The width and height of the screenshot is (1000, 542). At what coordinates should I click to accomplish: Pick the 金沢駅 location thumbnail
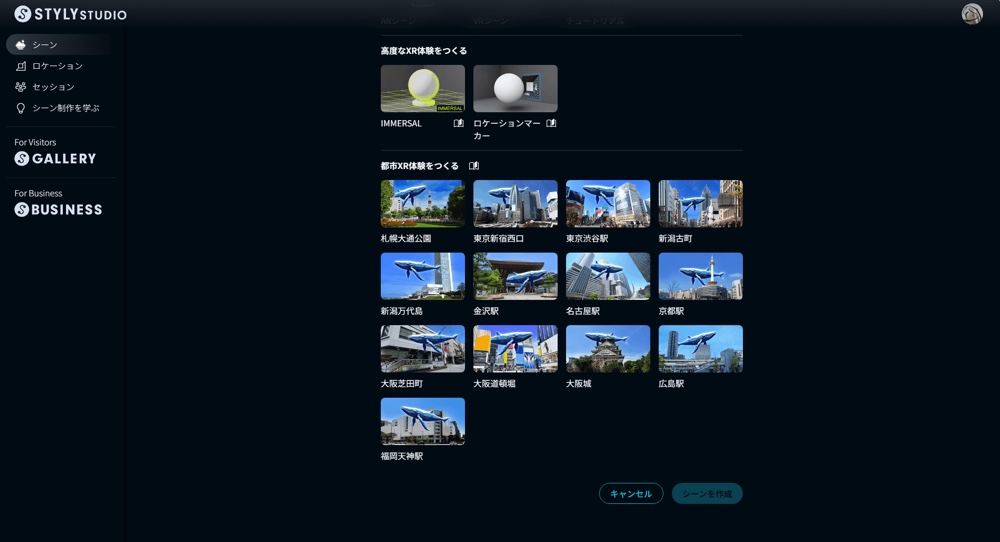515,276
